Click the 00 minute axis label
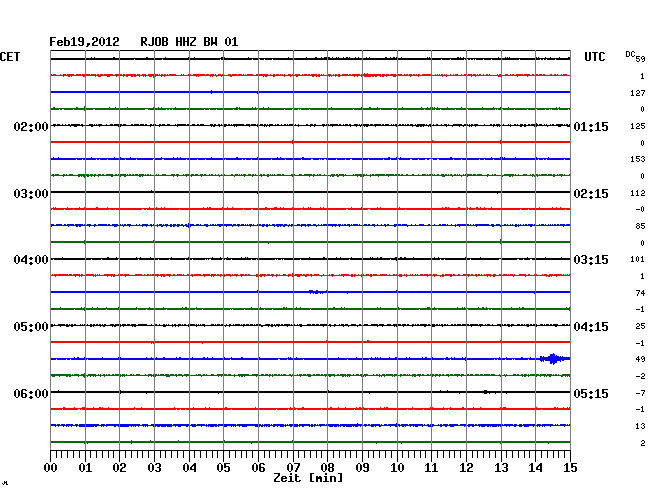 (x=51, y=468)
